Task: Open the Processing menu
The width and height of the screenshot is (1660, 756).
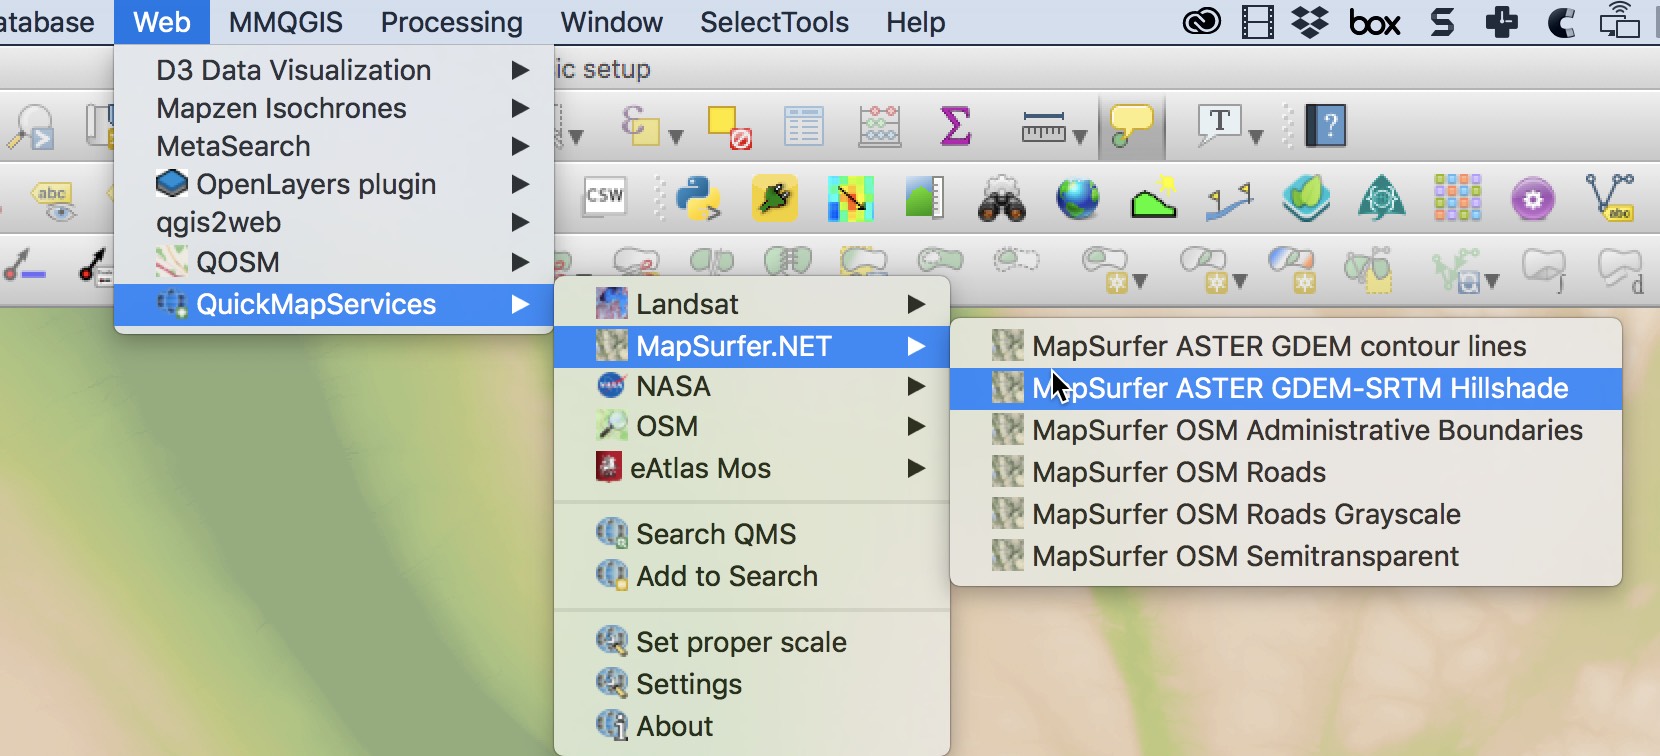Action: 452,22
